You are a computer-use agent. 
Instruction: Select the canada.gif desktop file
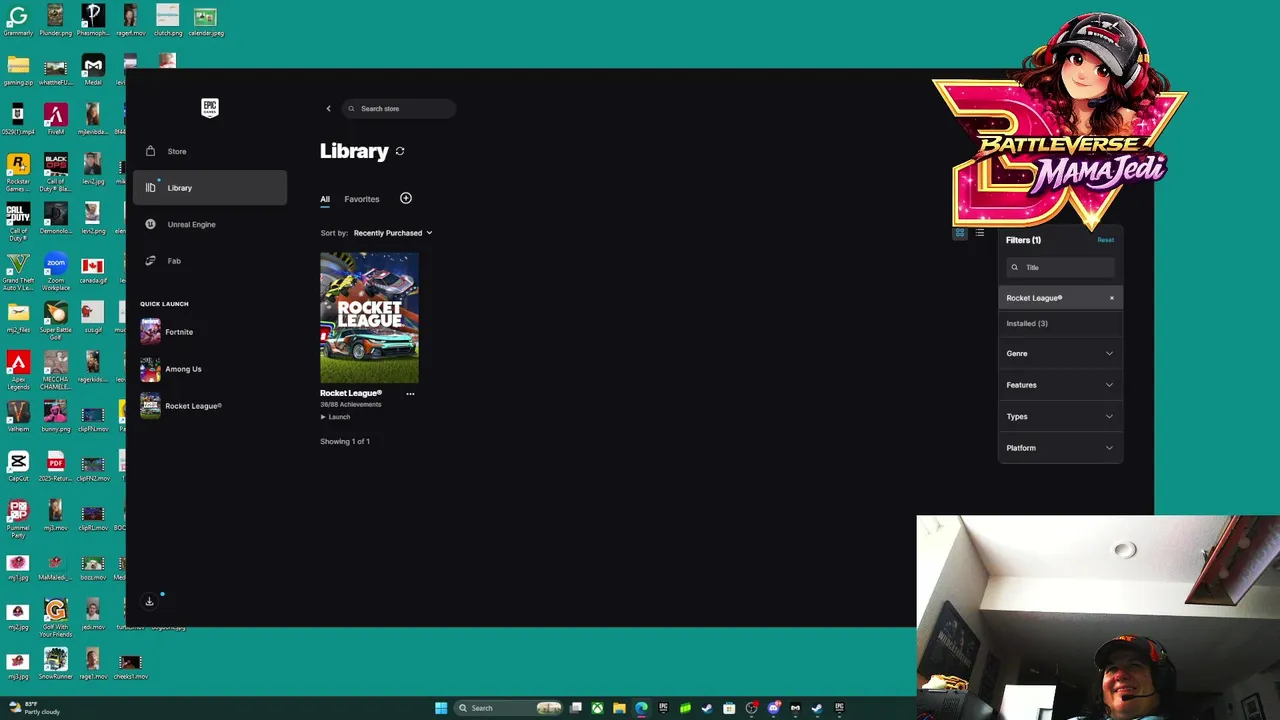pyautogui.click(x=93, y=270)
